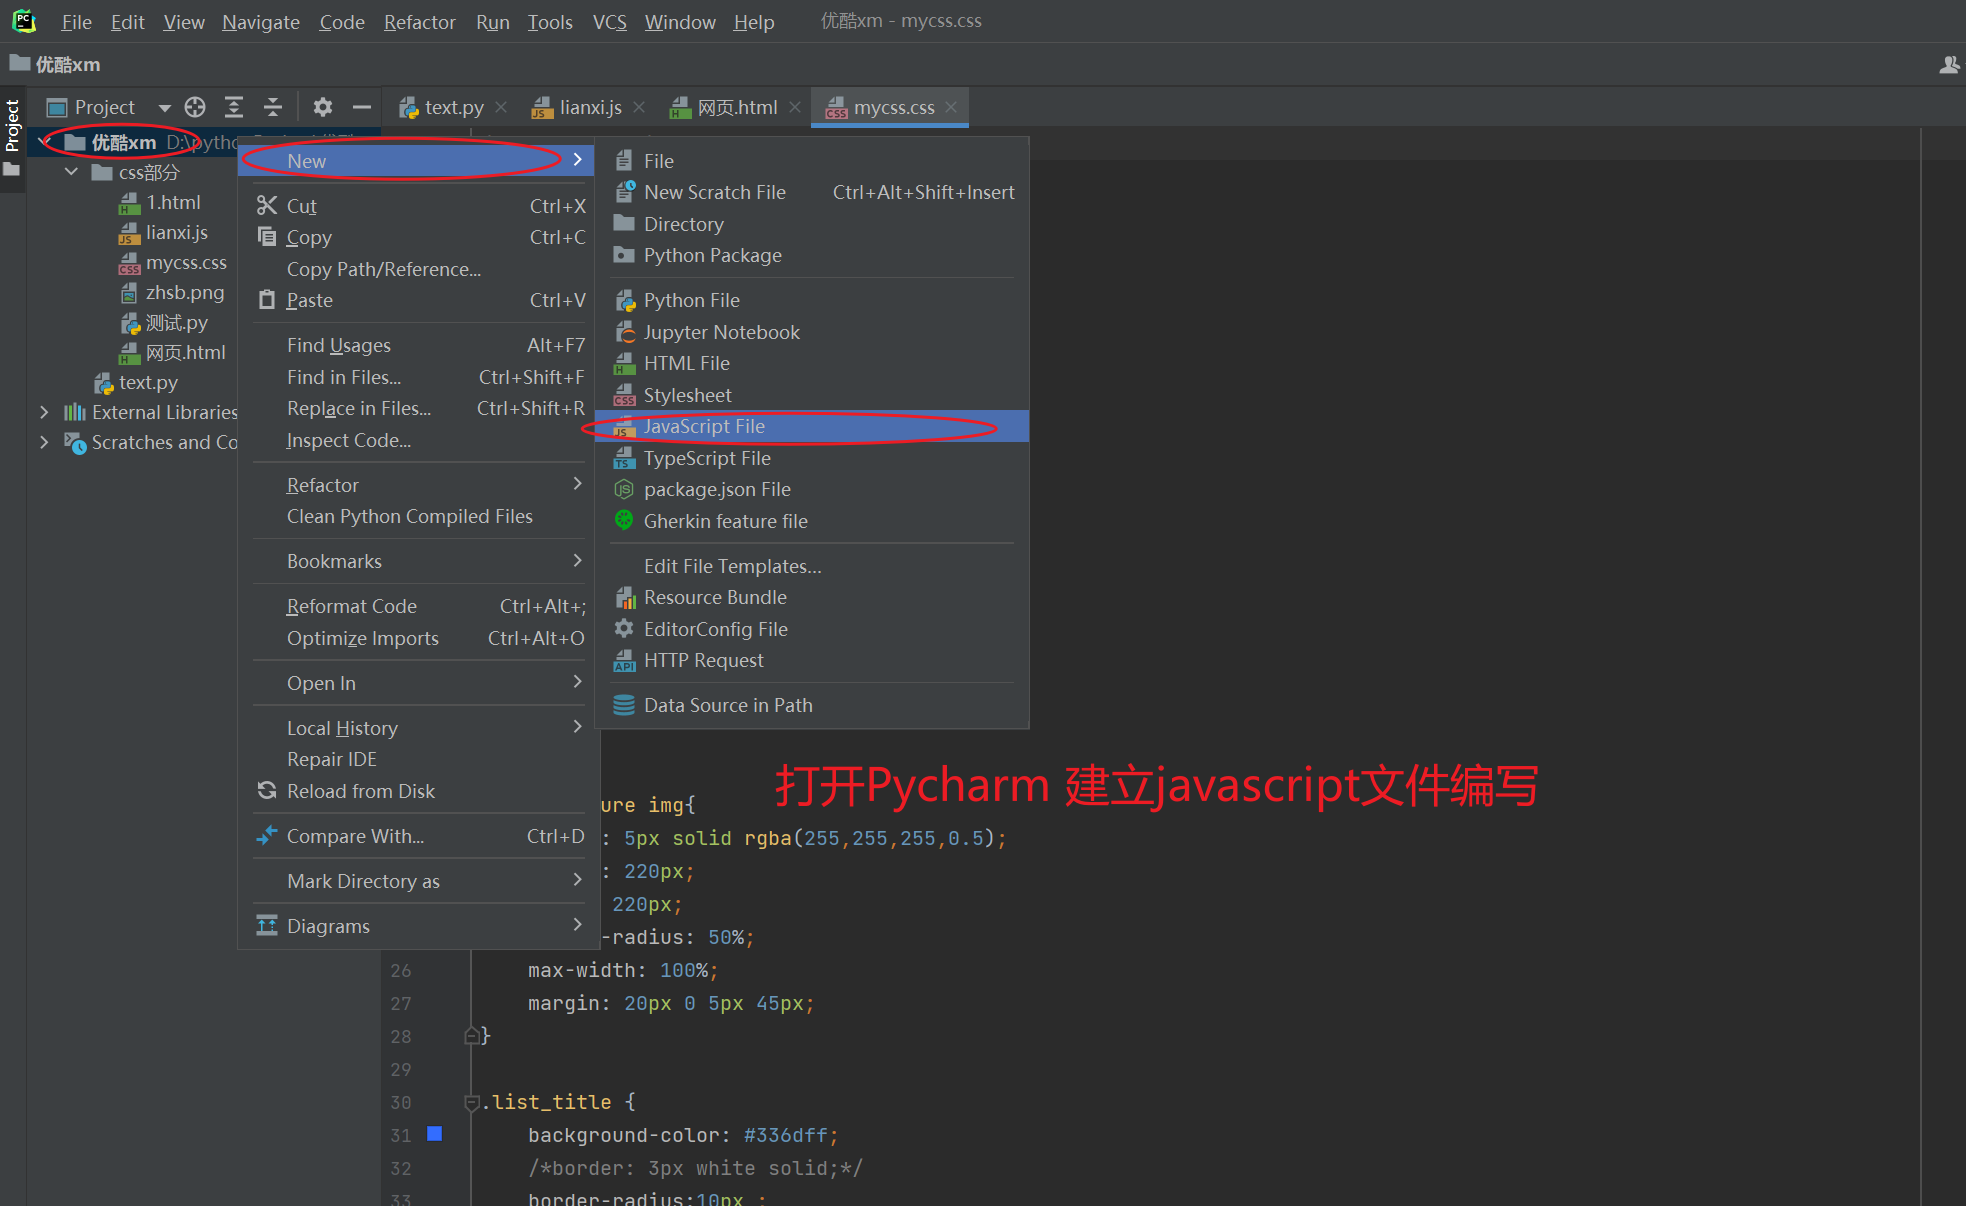Select Stylesheet in New submenu

tap(811, 395)
